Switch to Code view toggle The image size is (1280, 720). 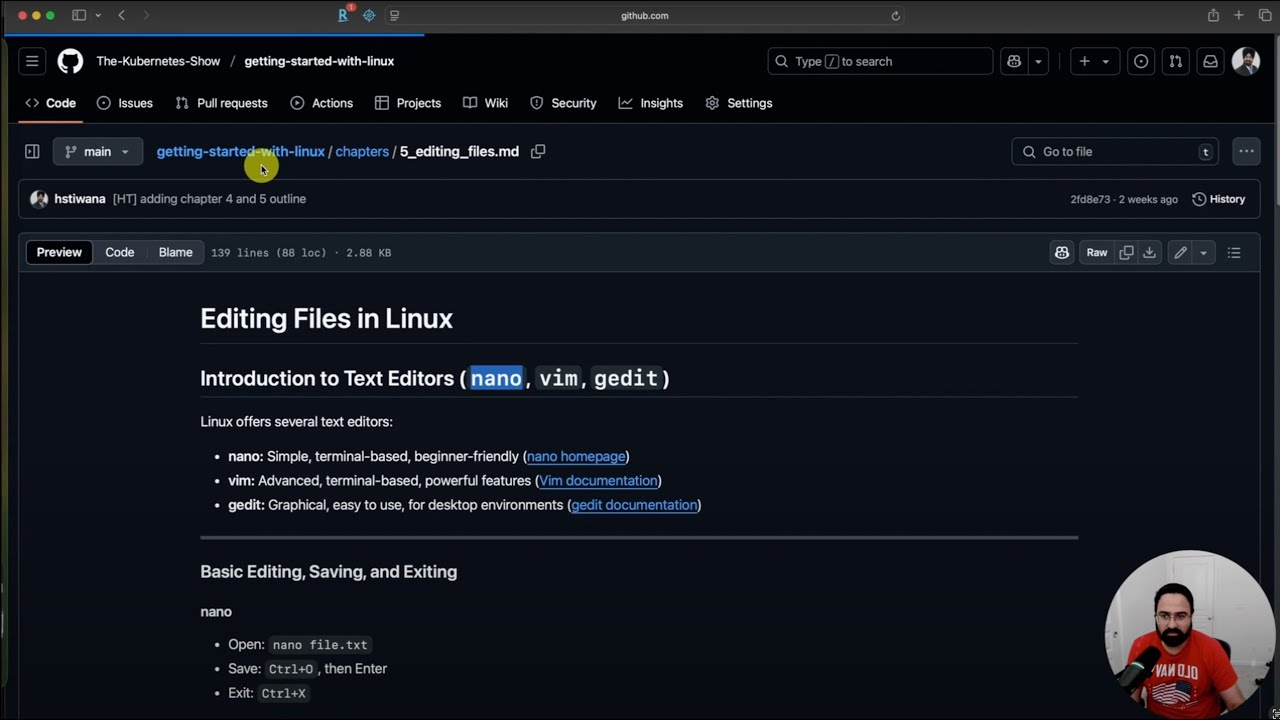[x=120, y=253]
